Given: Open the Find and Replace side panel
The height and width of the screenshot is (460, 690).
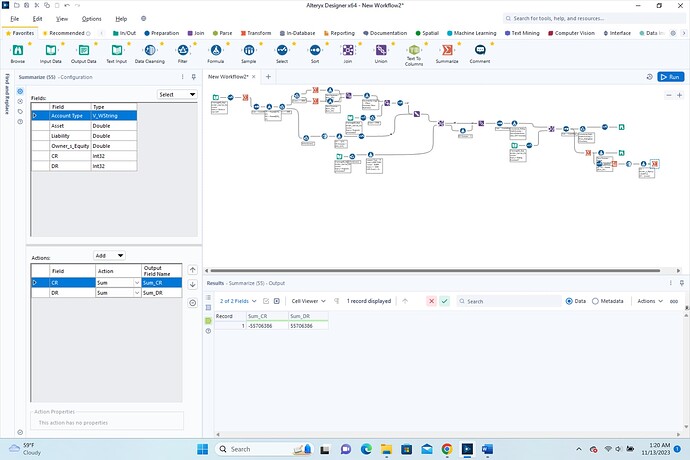Looking at the screenshot, I should (7, 94).
